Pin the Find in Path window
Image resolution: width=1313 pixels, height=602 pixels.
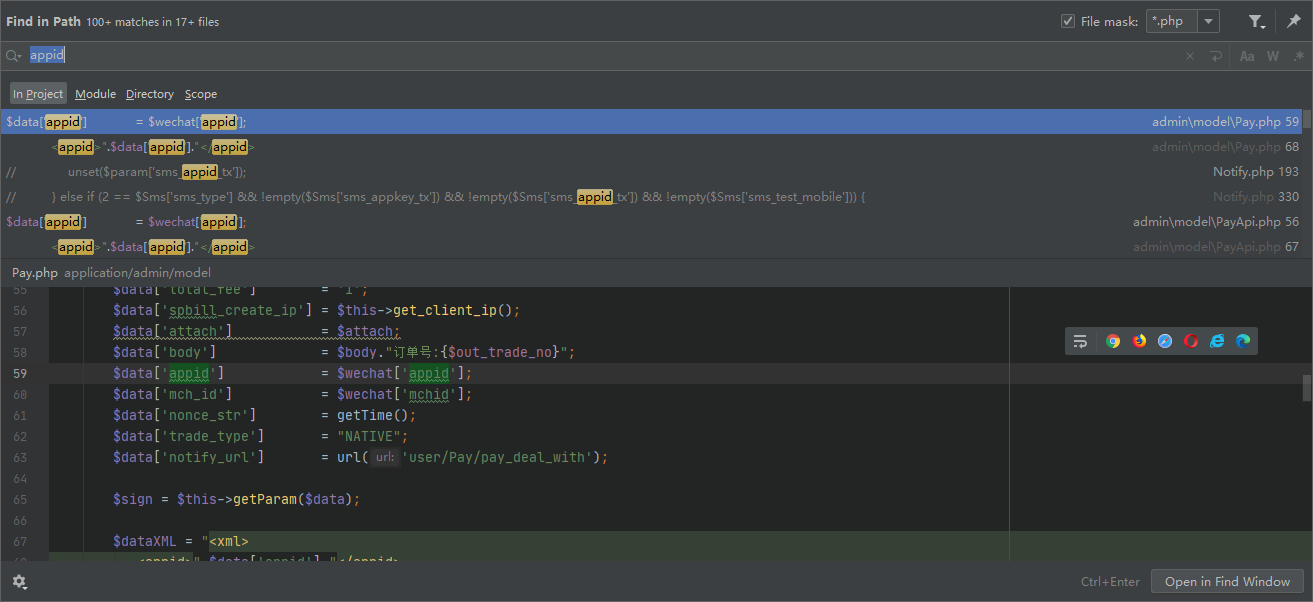coord(1293,21)
